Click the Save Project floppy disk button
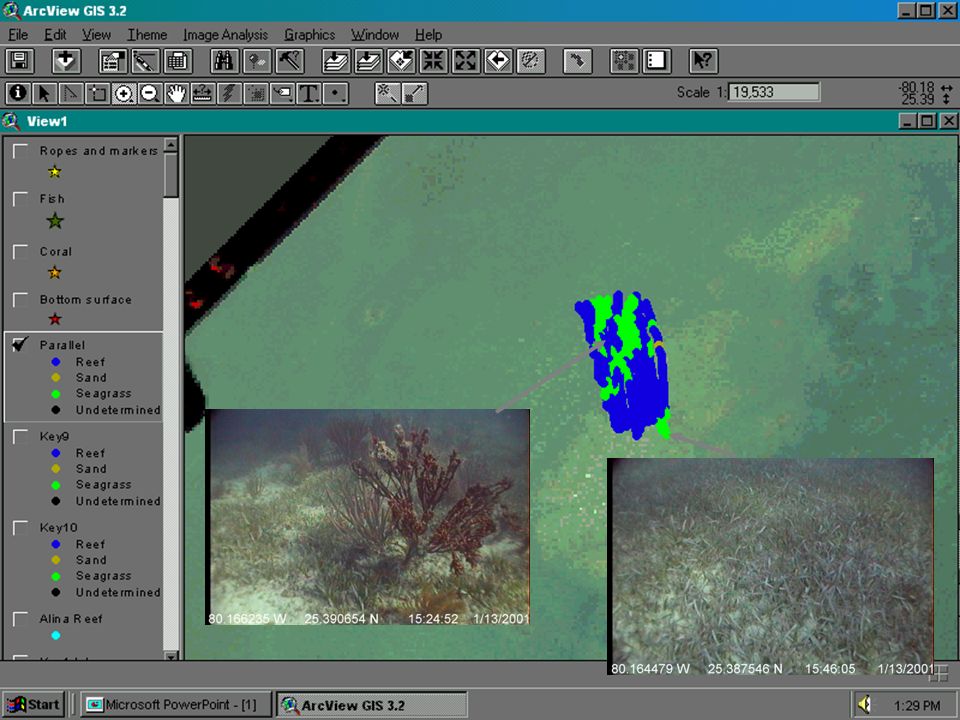 pyautogui.click(x=19, y=61)
